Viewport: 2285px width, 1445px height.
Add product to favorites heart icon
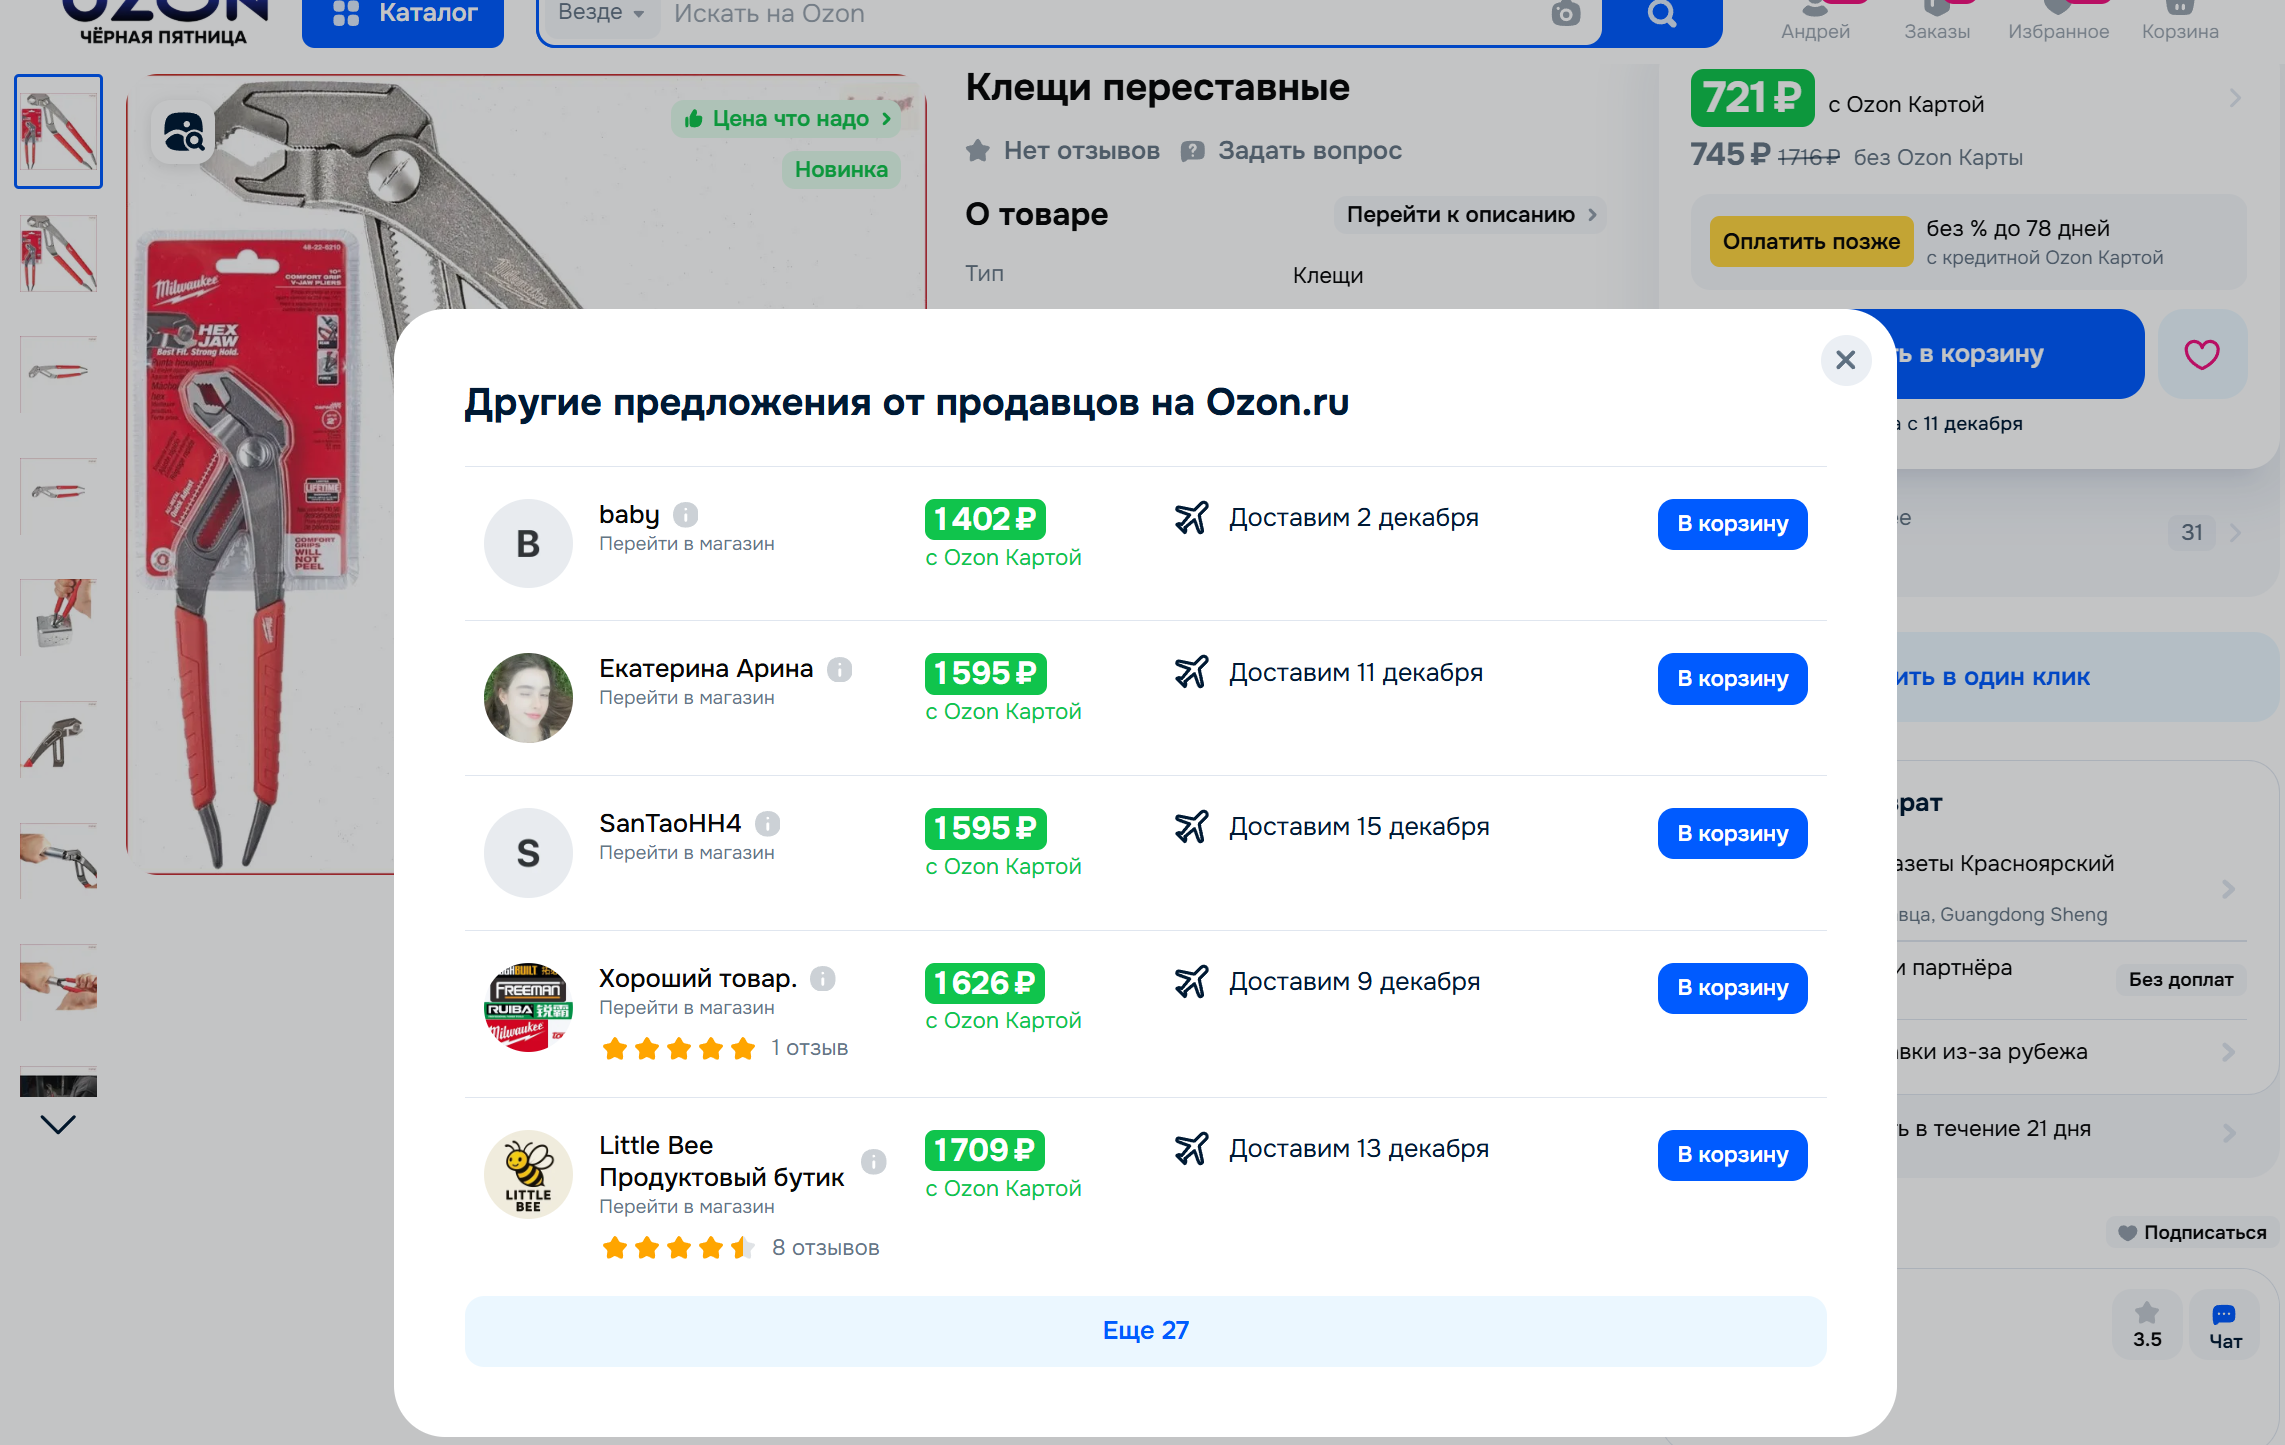2201,354
